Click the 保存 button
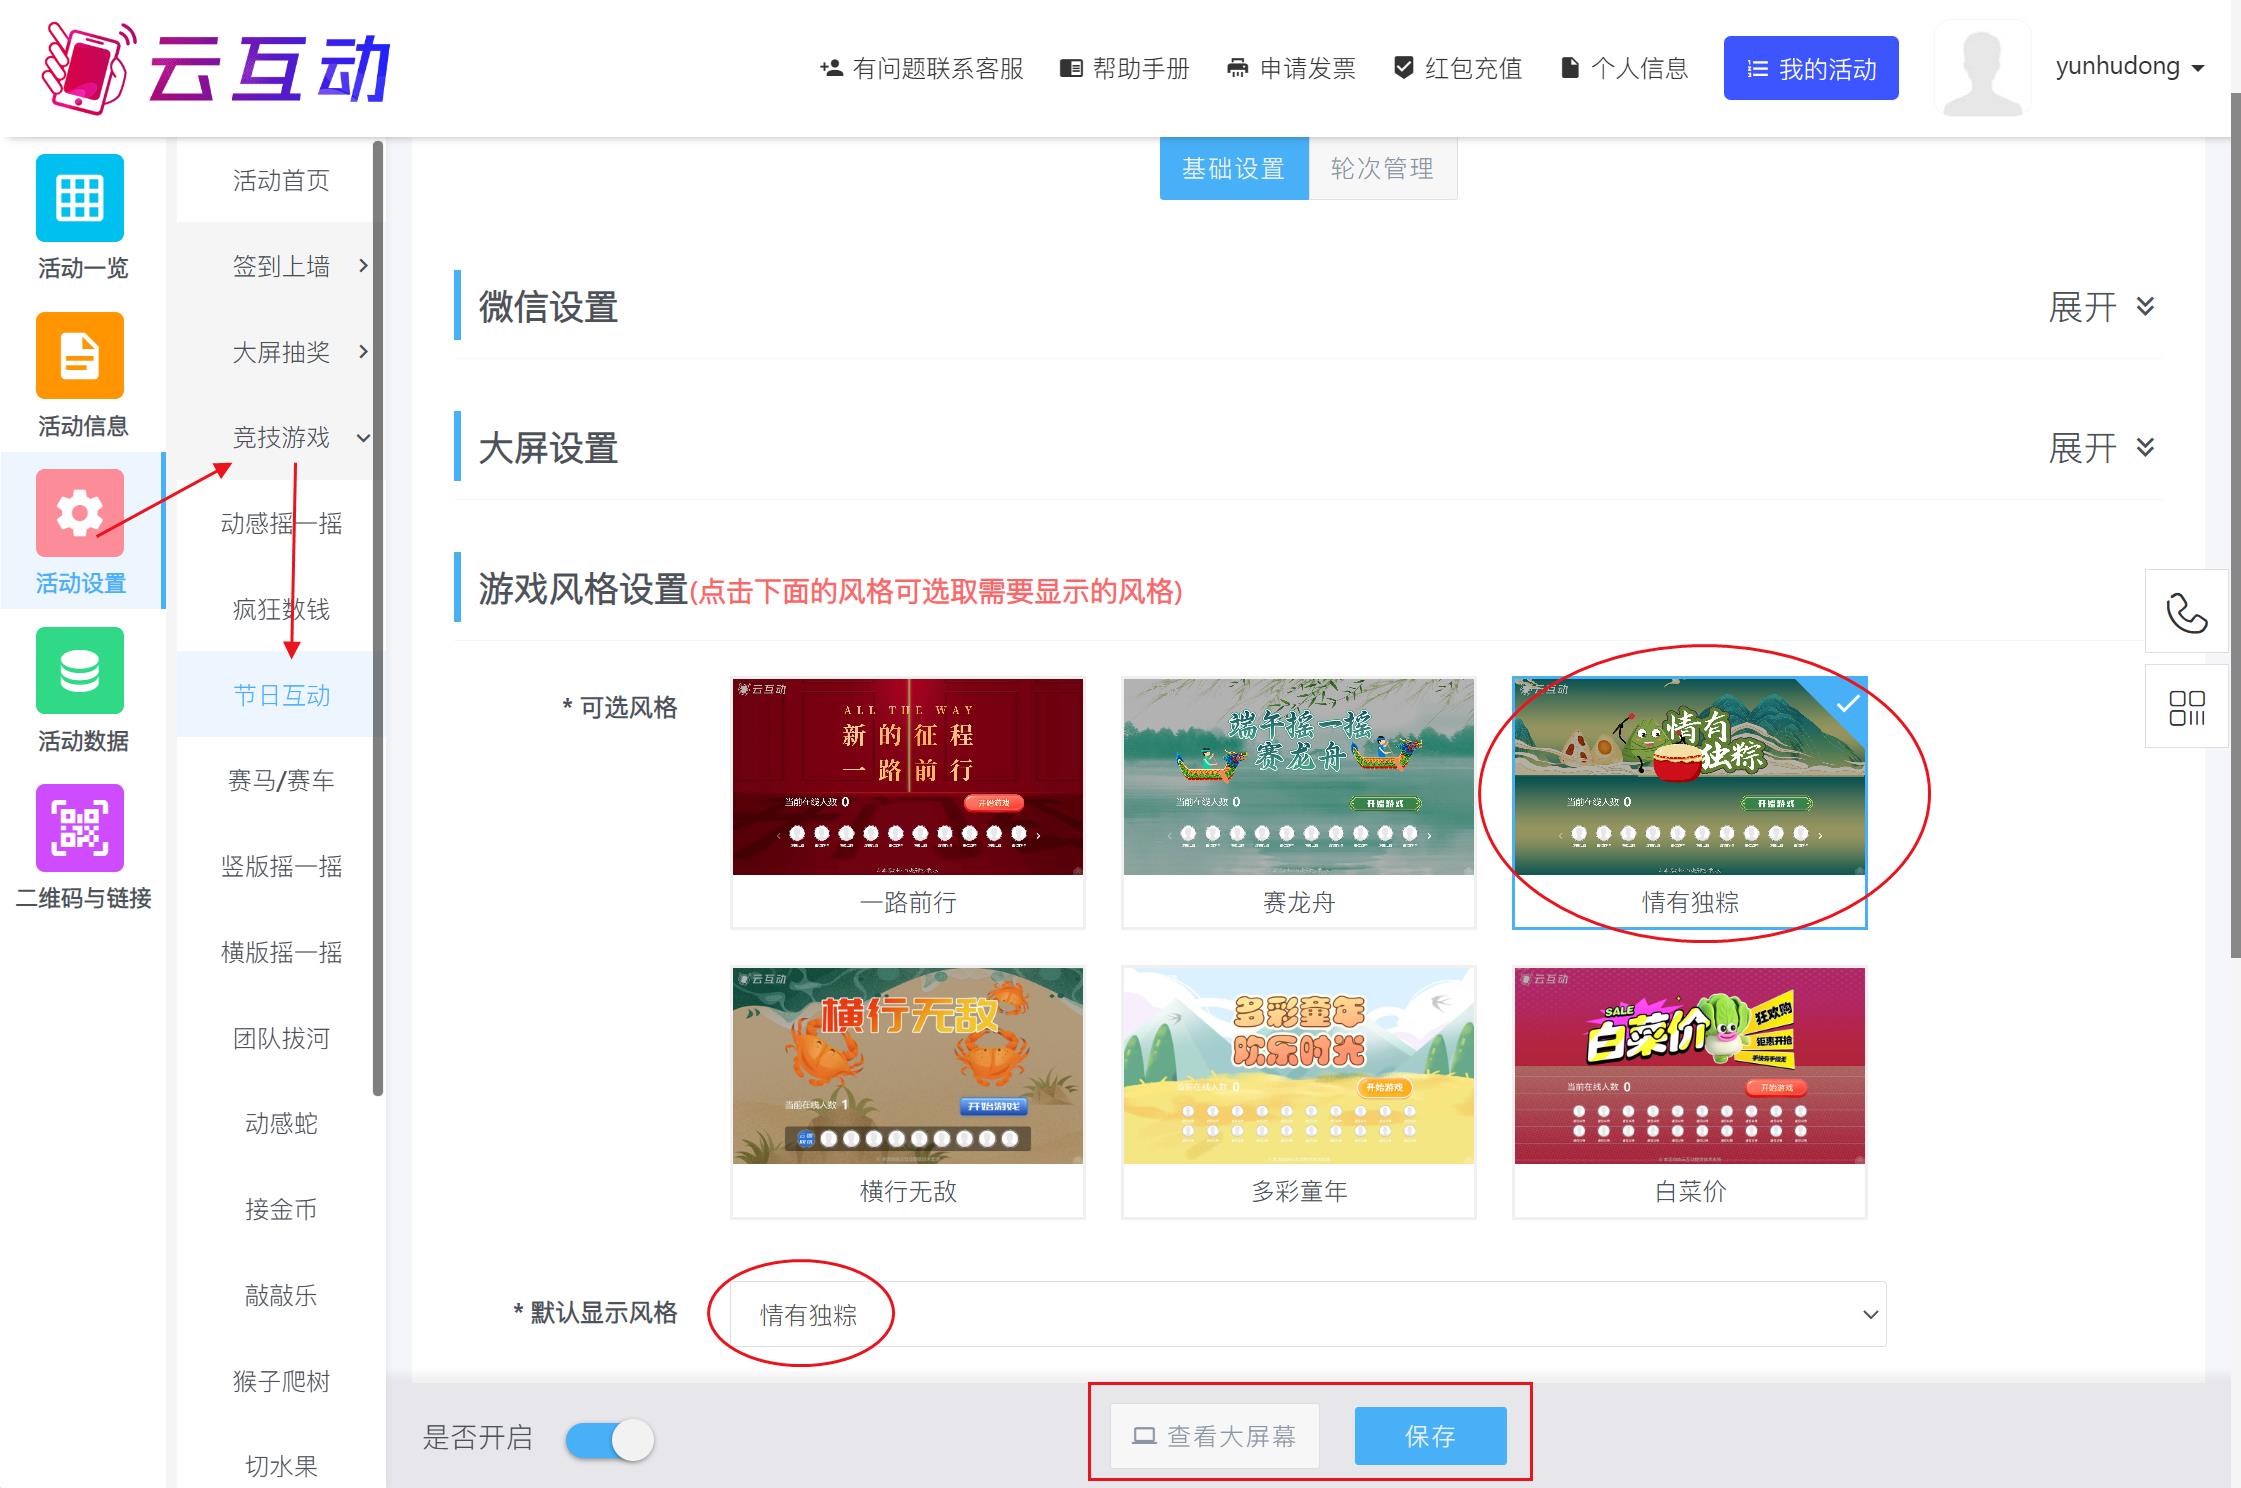Screen dimensions: 2241x1488 pyautogui.click(x=1430, y=1436)
